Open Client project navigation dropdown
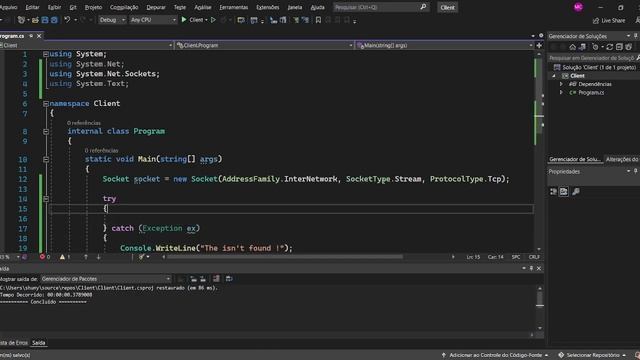Viewport: 640px width, 360px height. 87,45
